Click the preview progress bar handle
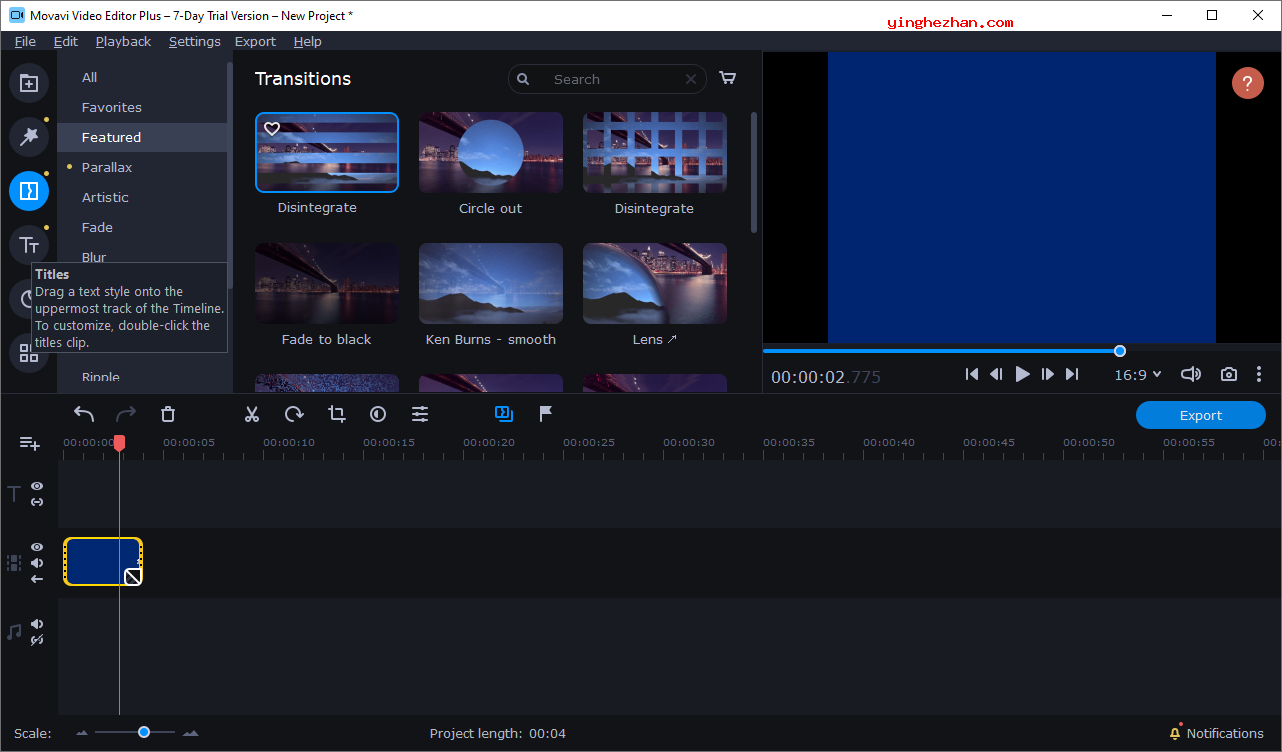The image size is (1282, 752). click(x=1120, y=351)
